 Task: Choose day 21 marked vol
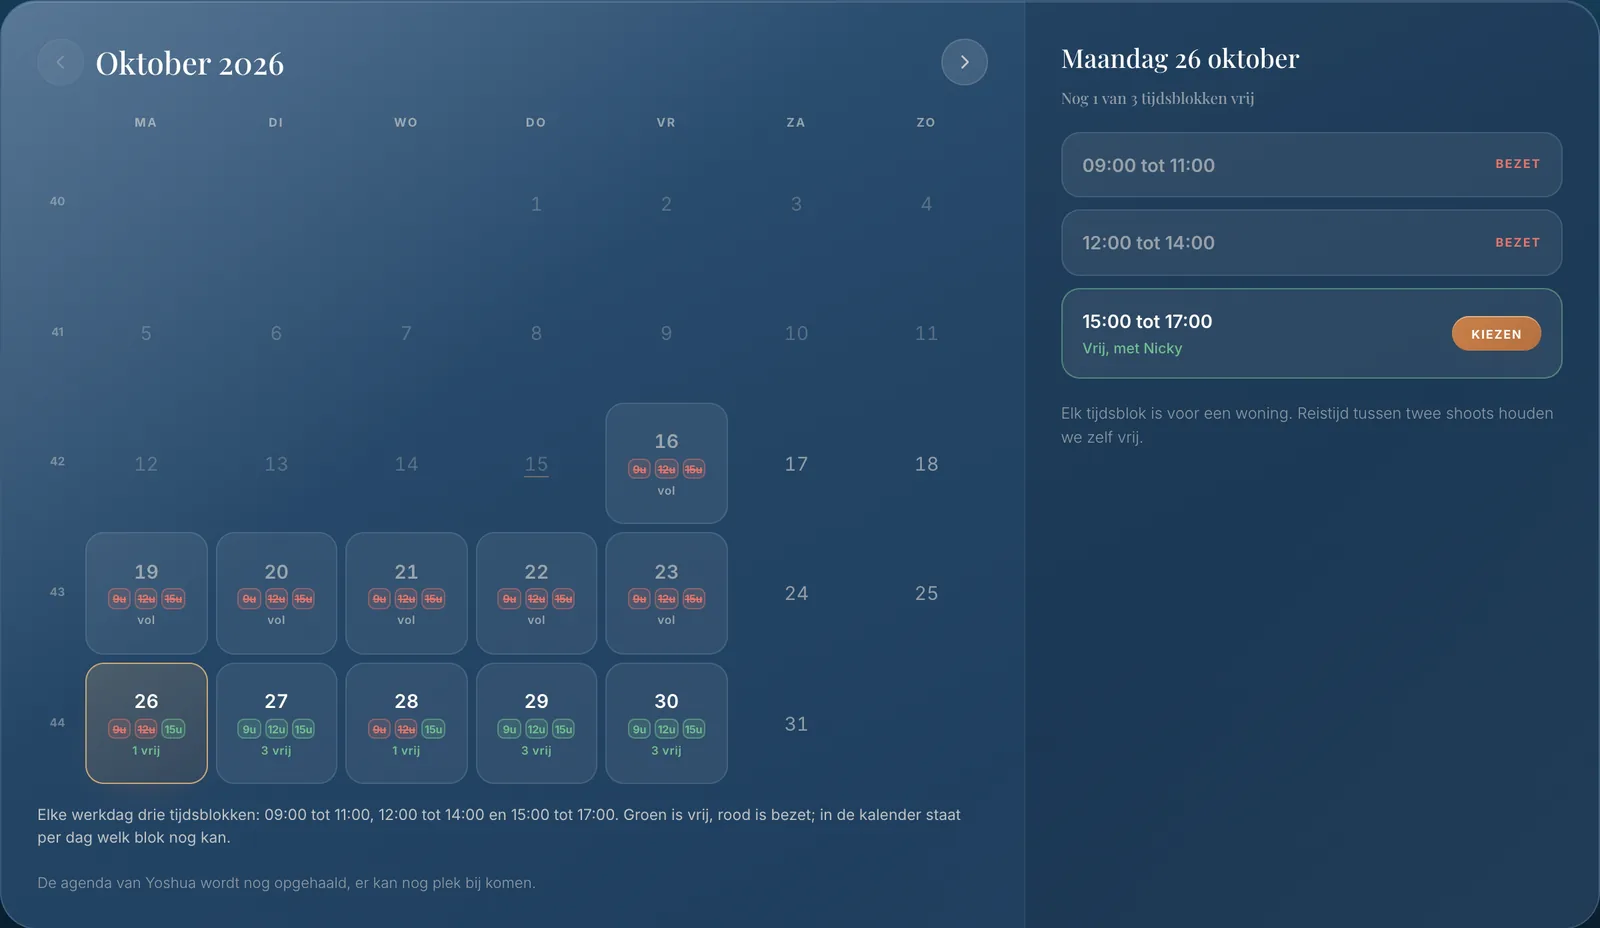point(406,593)
